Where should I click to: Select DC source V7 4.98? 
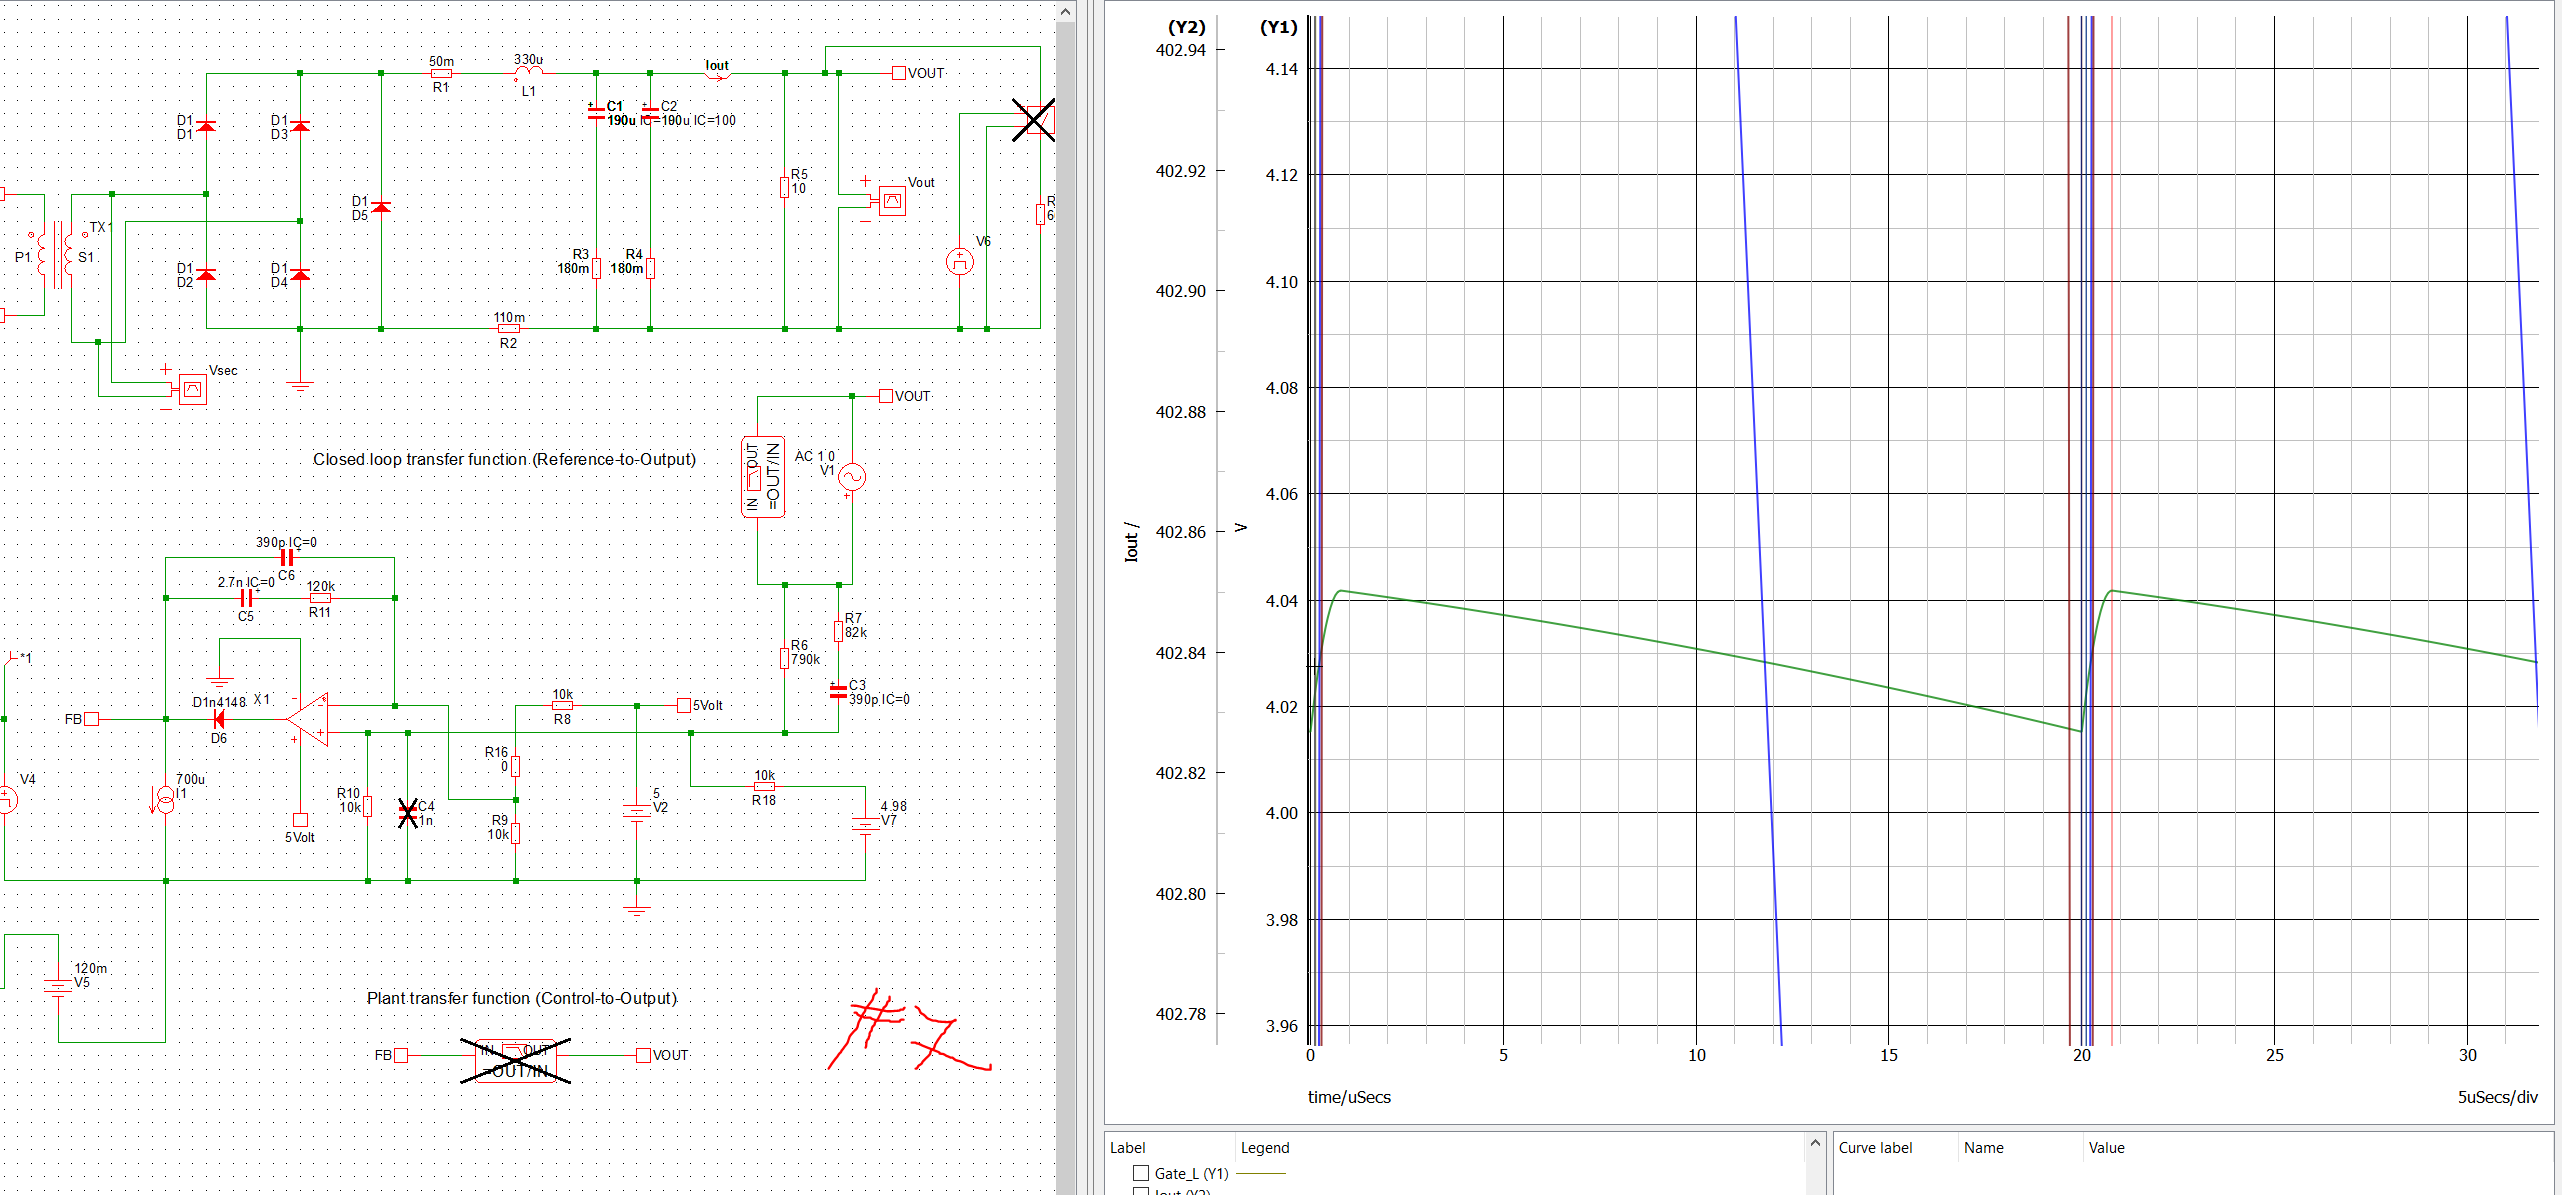[x=865, y=825]
